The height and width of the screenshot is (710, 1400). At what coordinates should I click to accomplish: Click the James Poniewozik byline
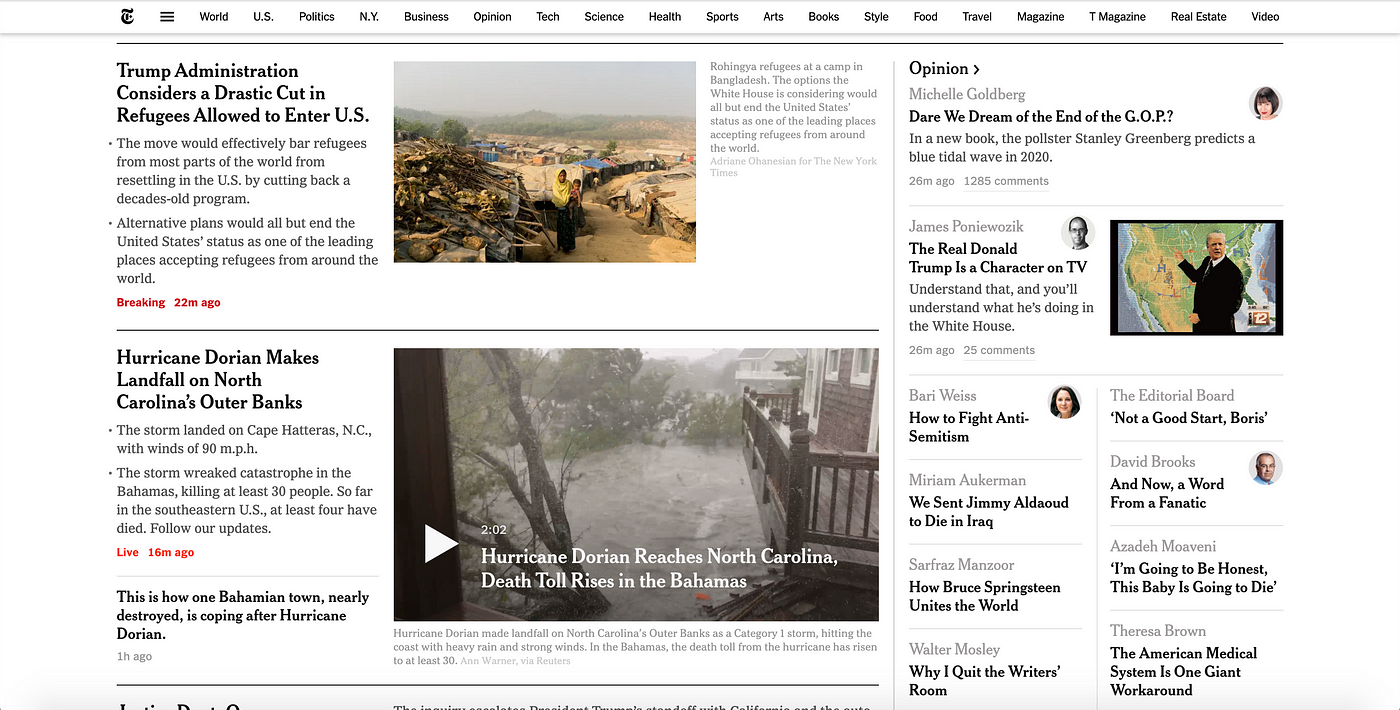click(x=966, y=226)
